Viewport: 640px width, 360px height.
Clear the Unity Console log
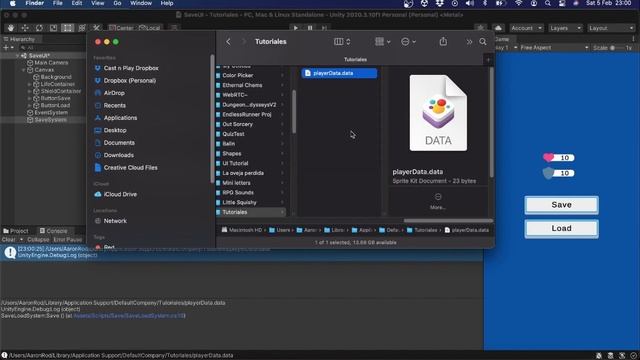click(x=8, y=240)
